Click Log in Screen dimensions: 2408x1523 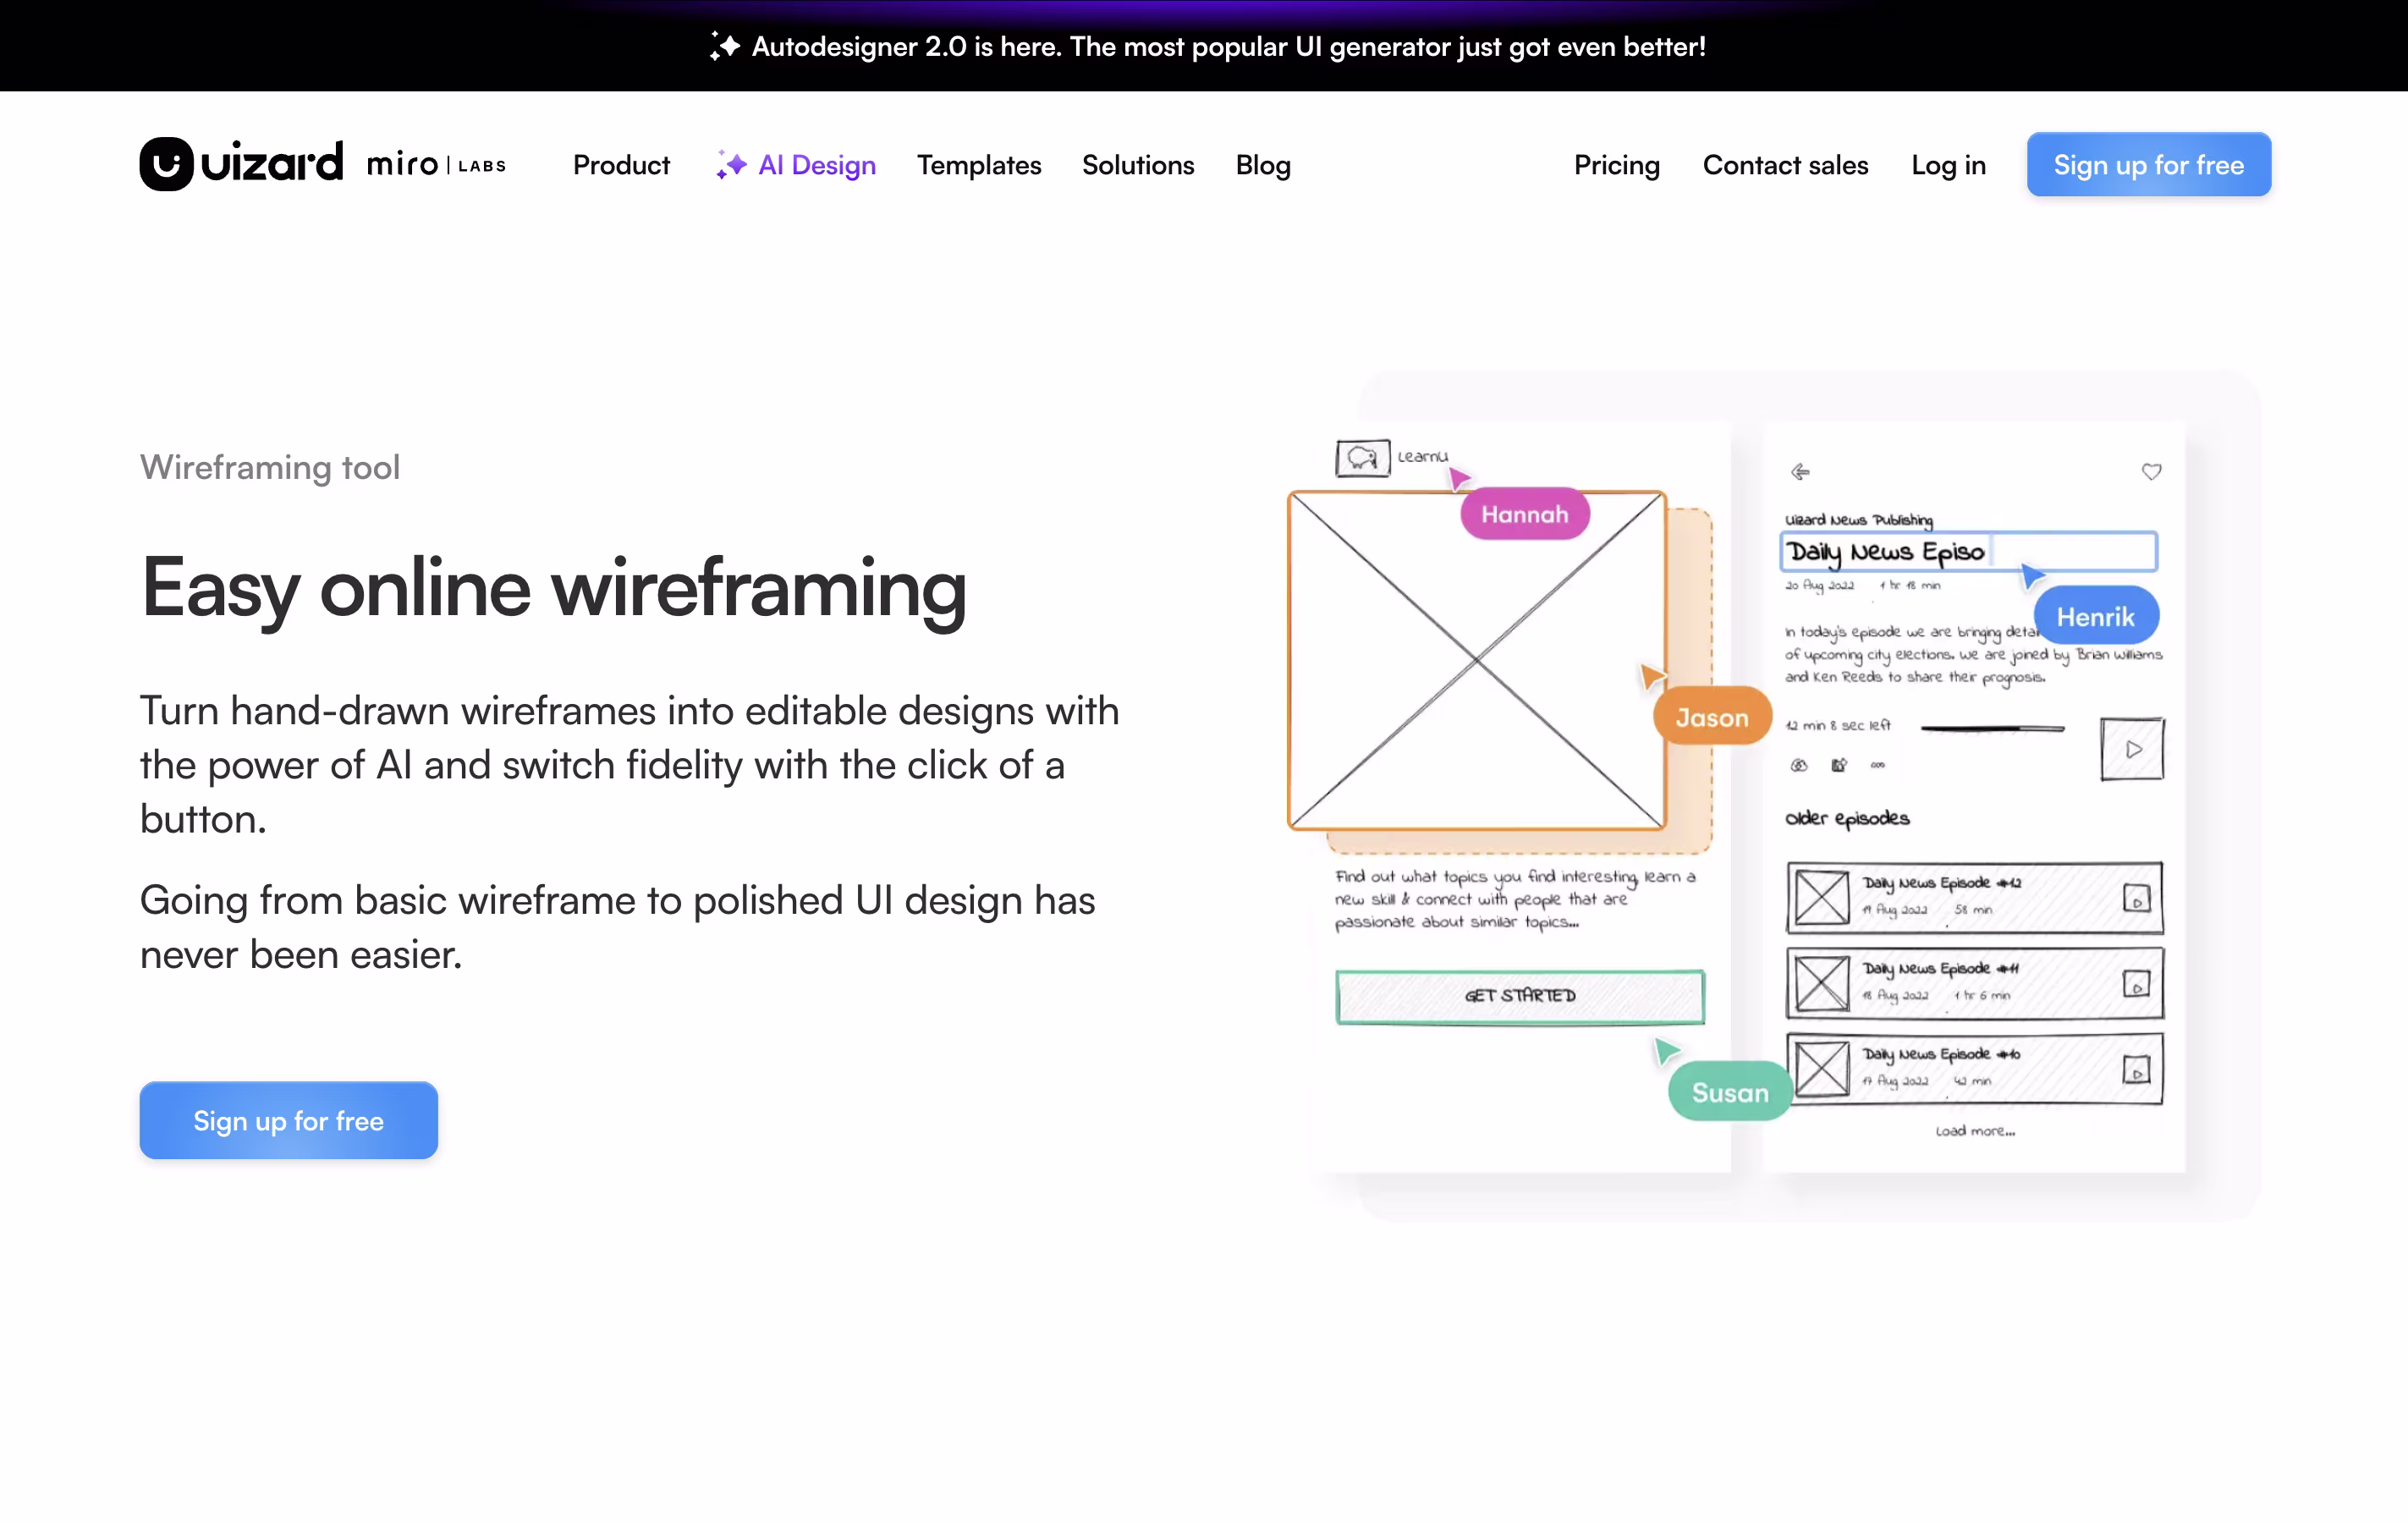[1947, 165]
